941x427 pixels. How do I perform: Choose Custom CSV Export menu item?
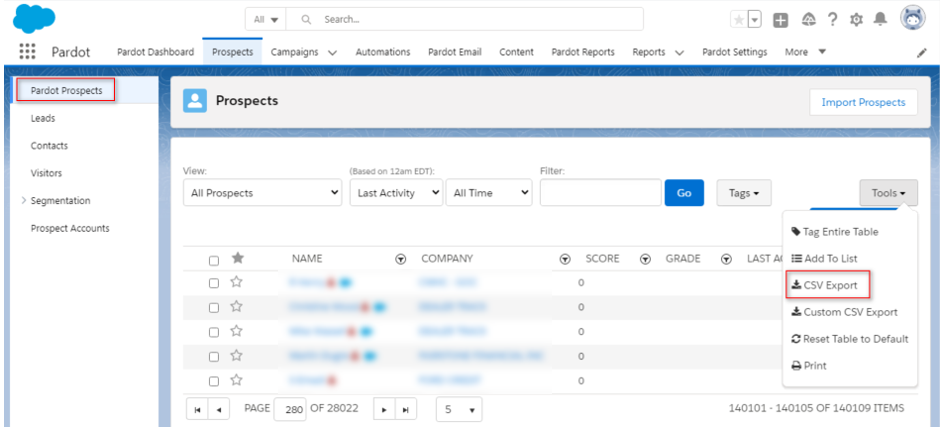[844, 312]
